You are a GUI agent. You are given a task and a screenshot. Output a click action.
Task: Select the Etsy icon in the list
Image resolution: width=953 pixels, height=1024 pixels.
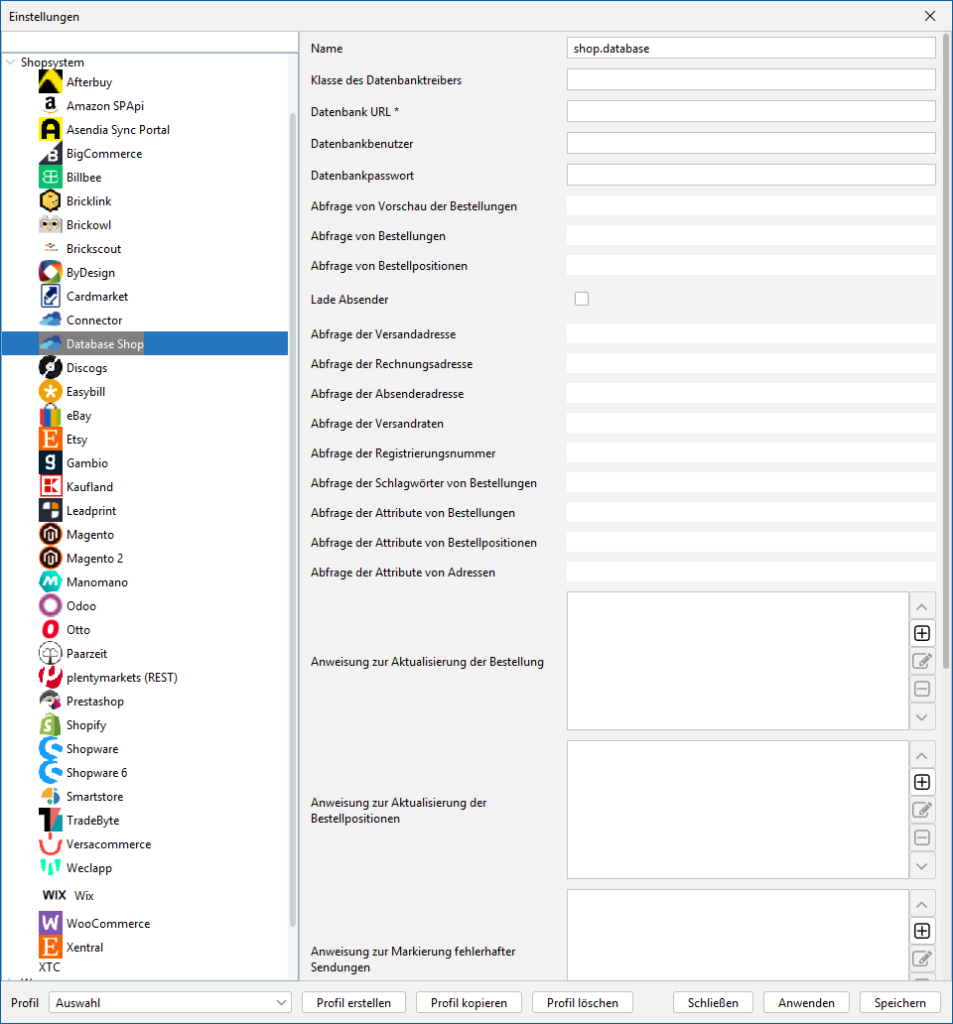pos(50,440)
